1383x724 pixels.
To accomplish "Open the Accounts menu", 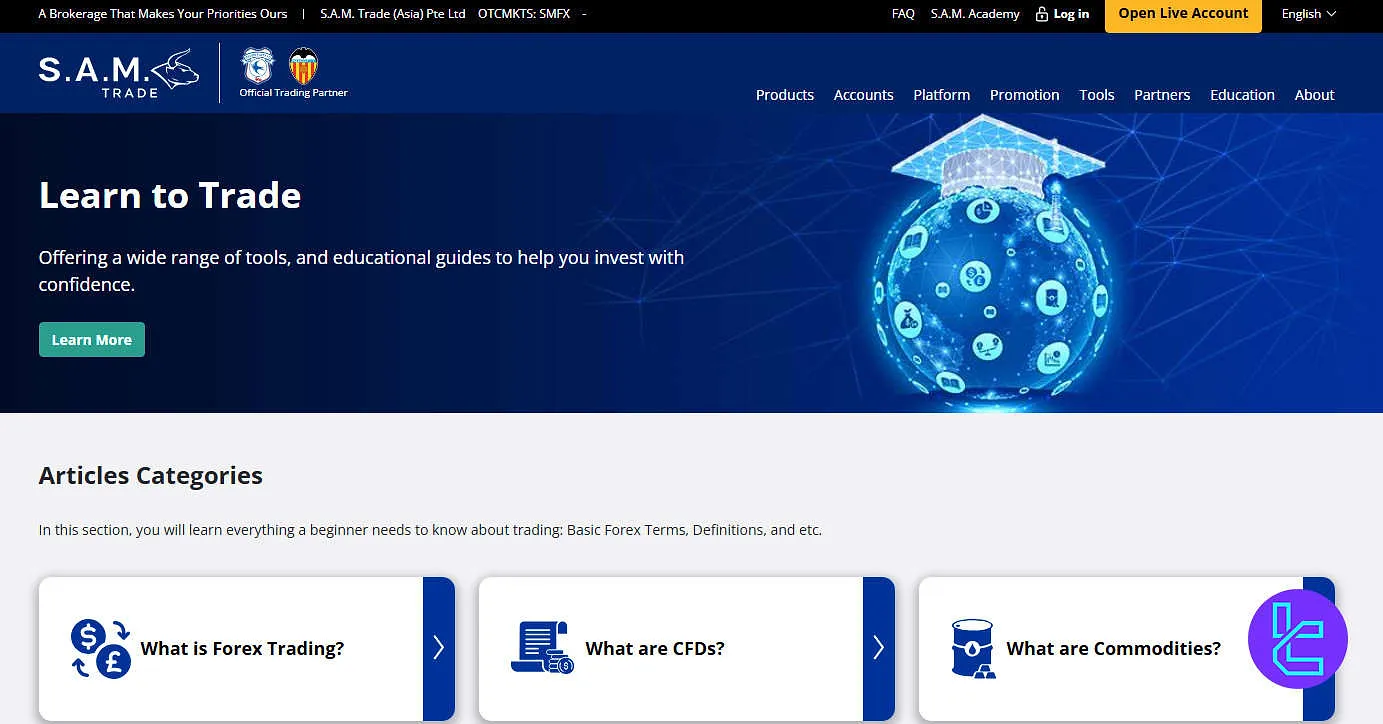I will pyautogui.click(x=863, y=95).
